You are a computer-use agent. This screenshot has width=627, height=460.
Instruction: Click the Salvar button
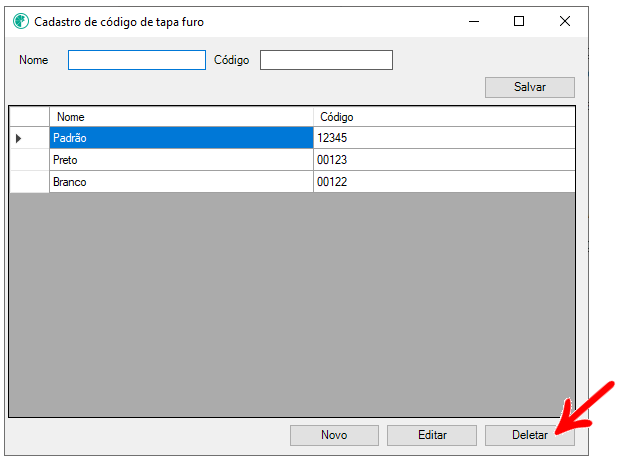(530, 87)
